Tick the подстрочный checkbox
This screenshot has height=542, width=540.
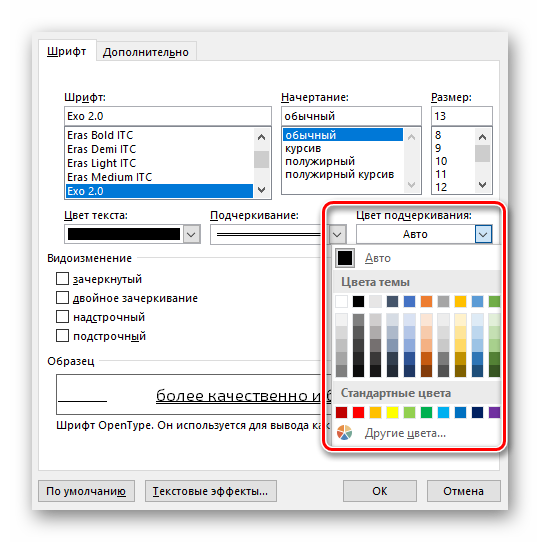[62, 335]
